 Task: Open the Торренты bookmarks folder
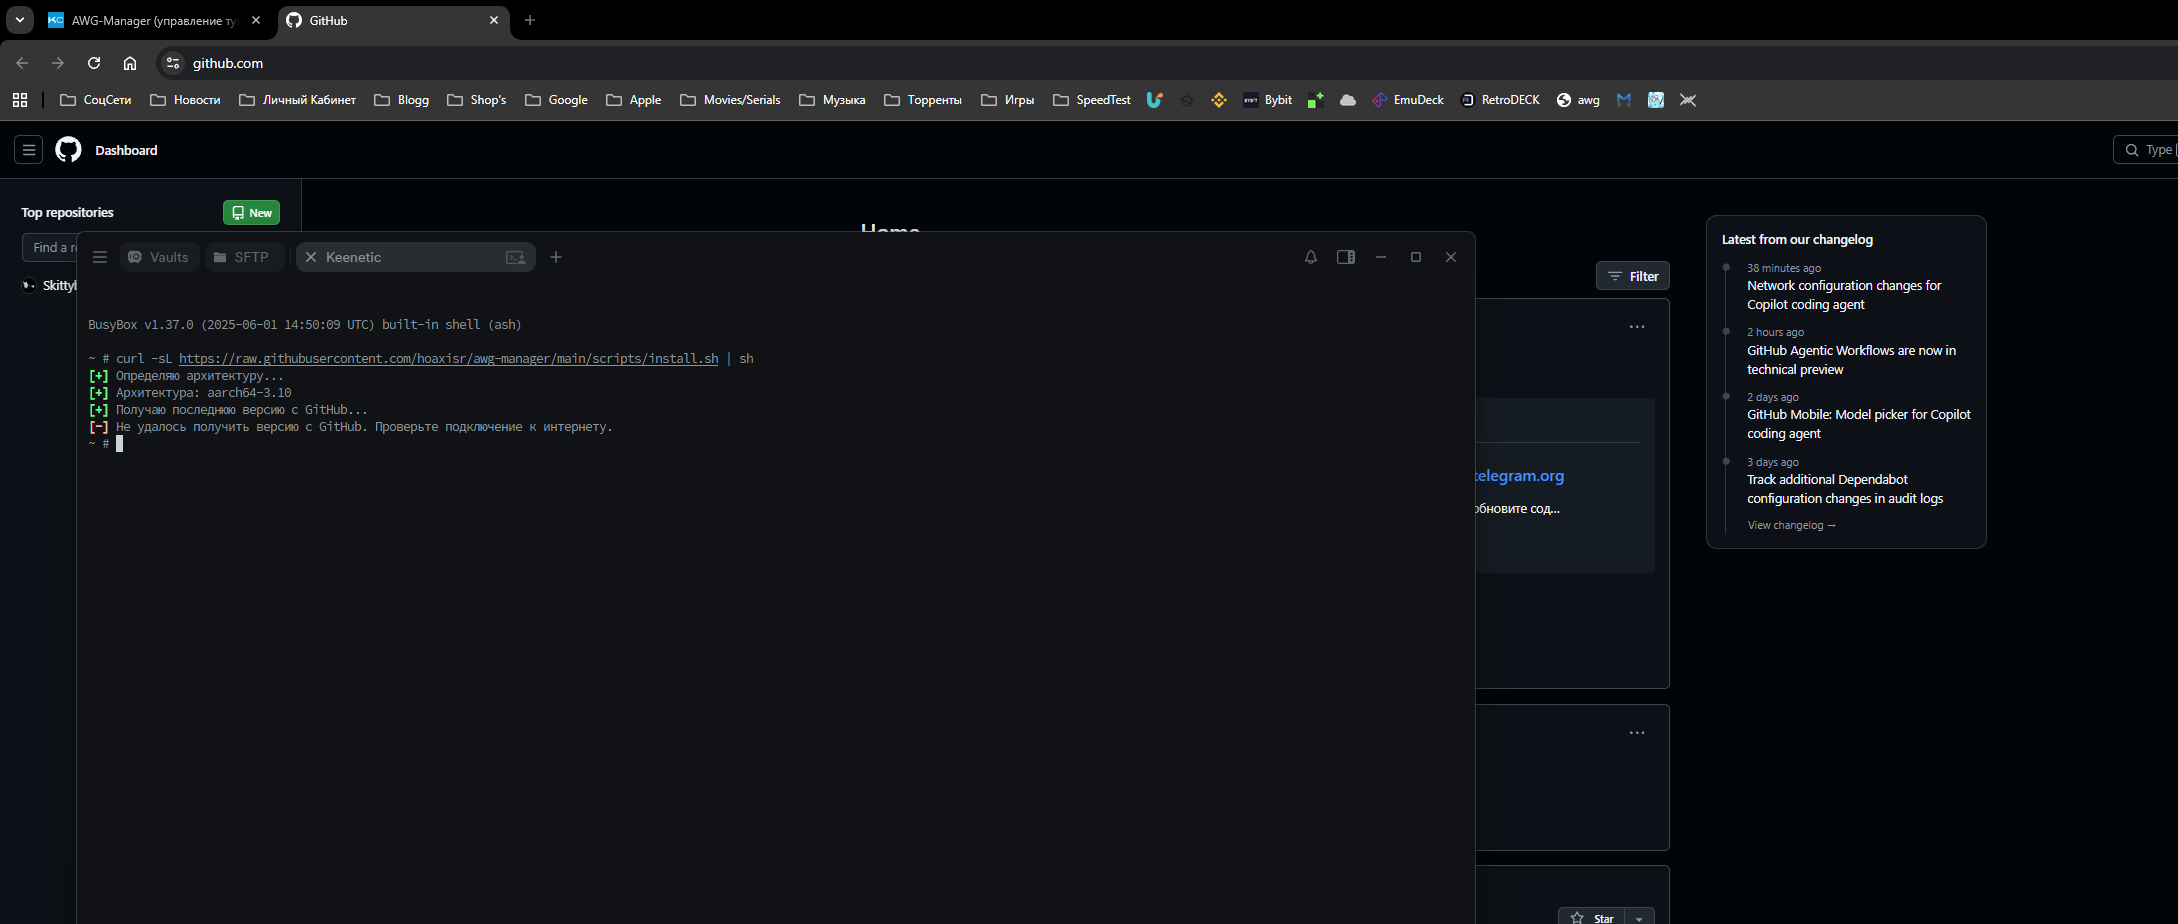(x=923, y=100)
